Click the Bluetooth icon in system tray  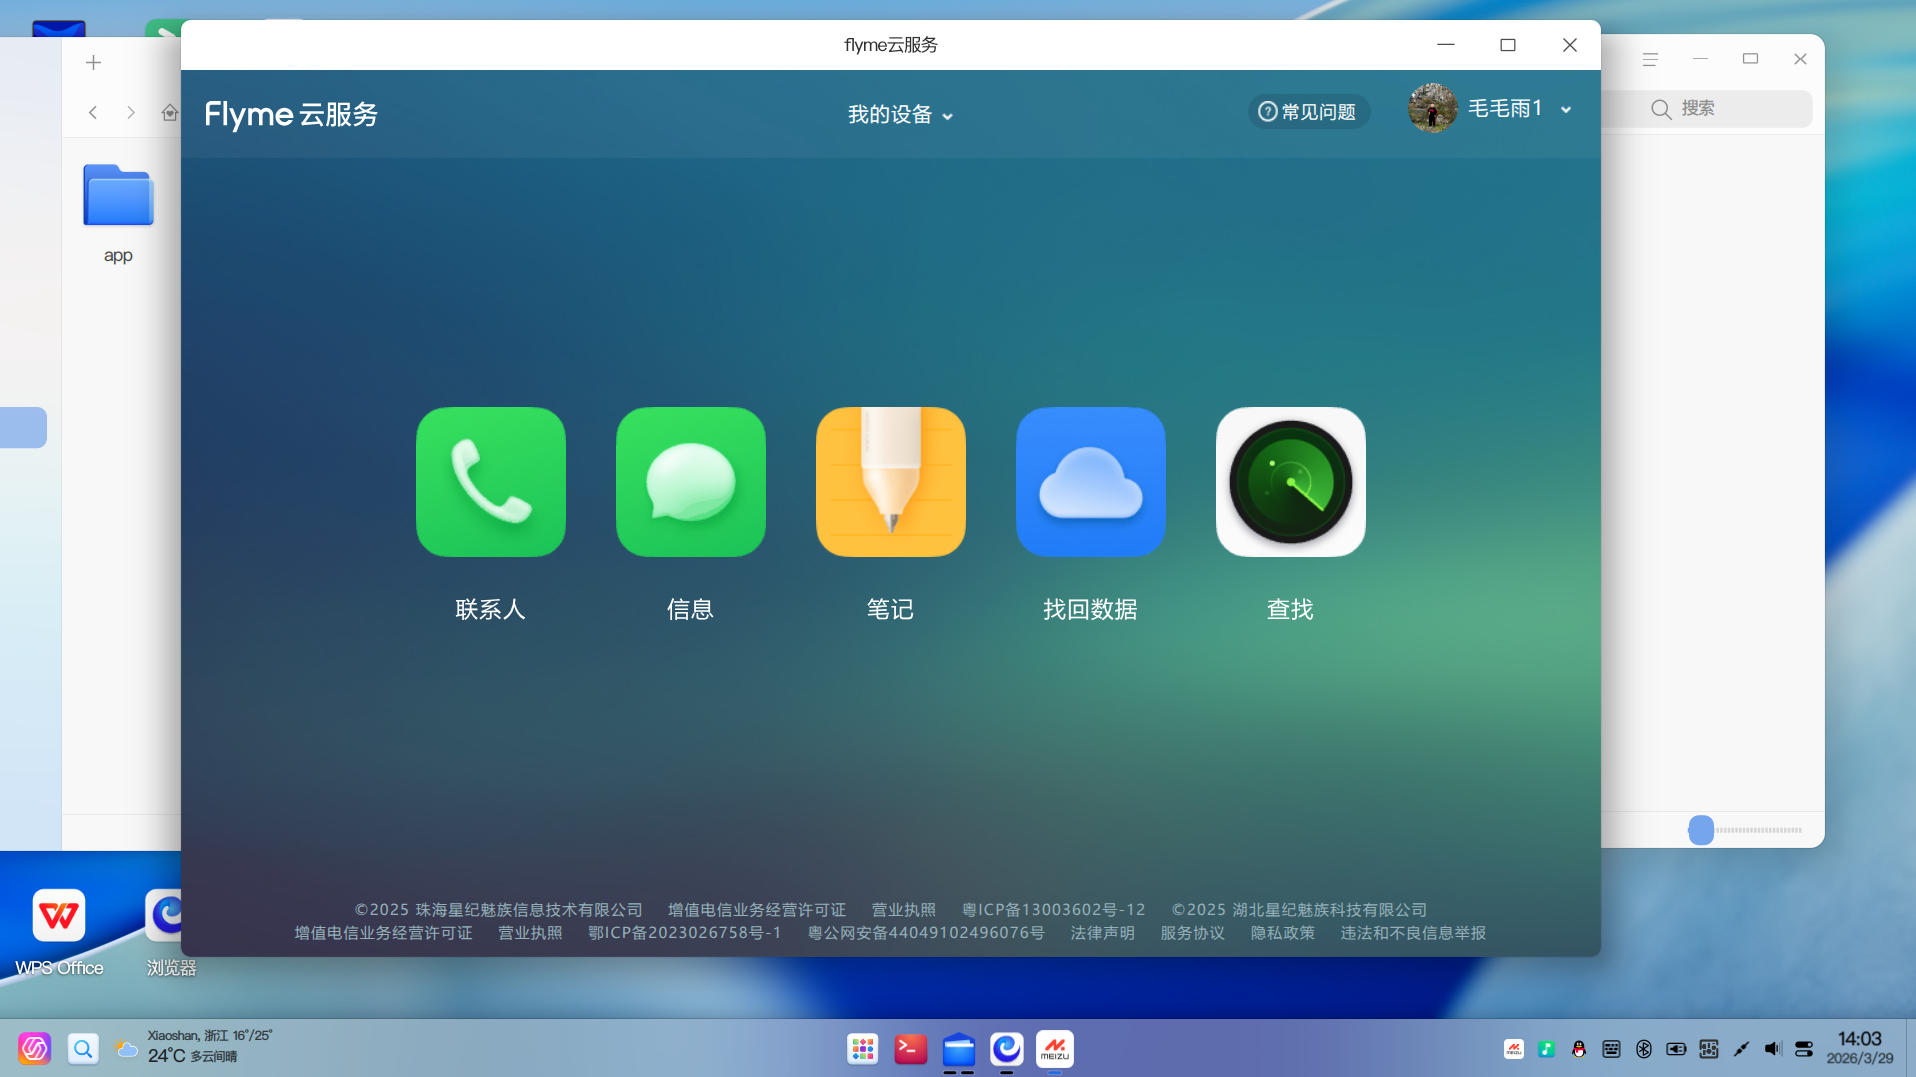[1643, 1049]
